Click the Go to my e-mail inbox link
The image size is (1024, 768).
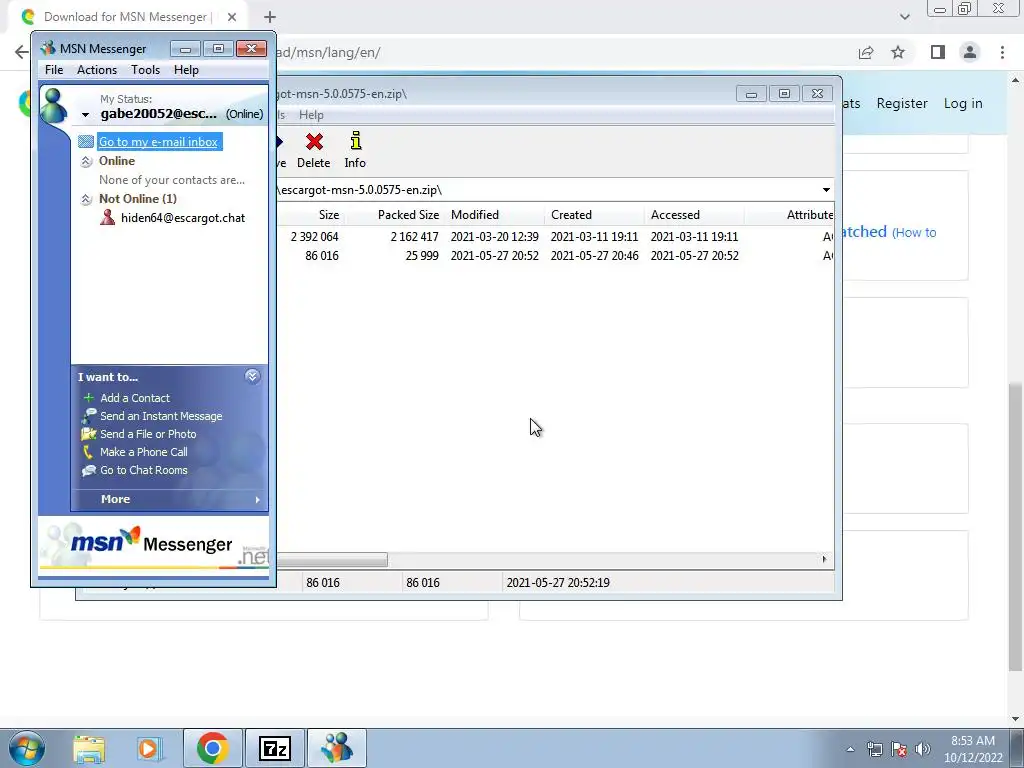[x=159, y=142]
